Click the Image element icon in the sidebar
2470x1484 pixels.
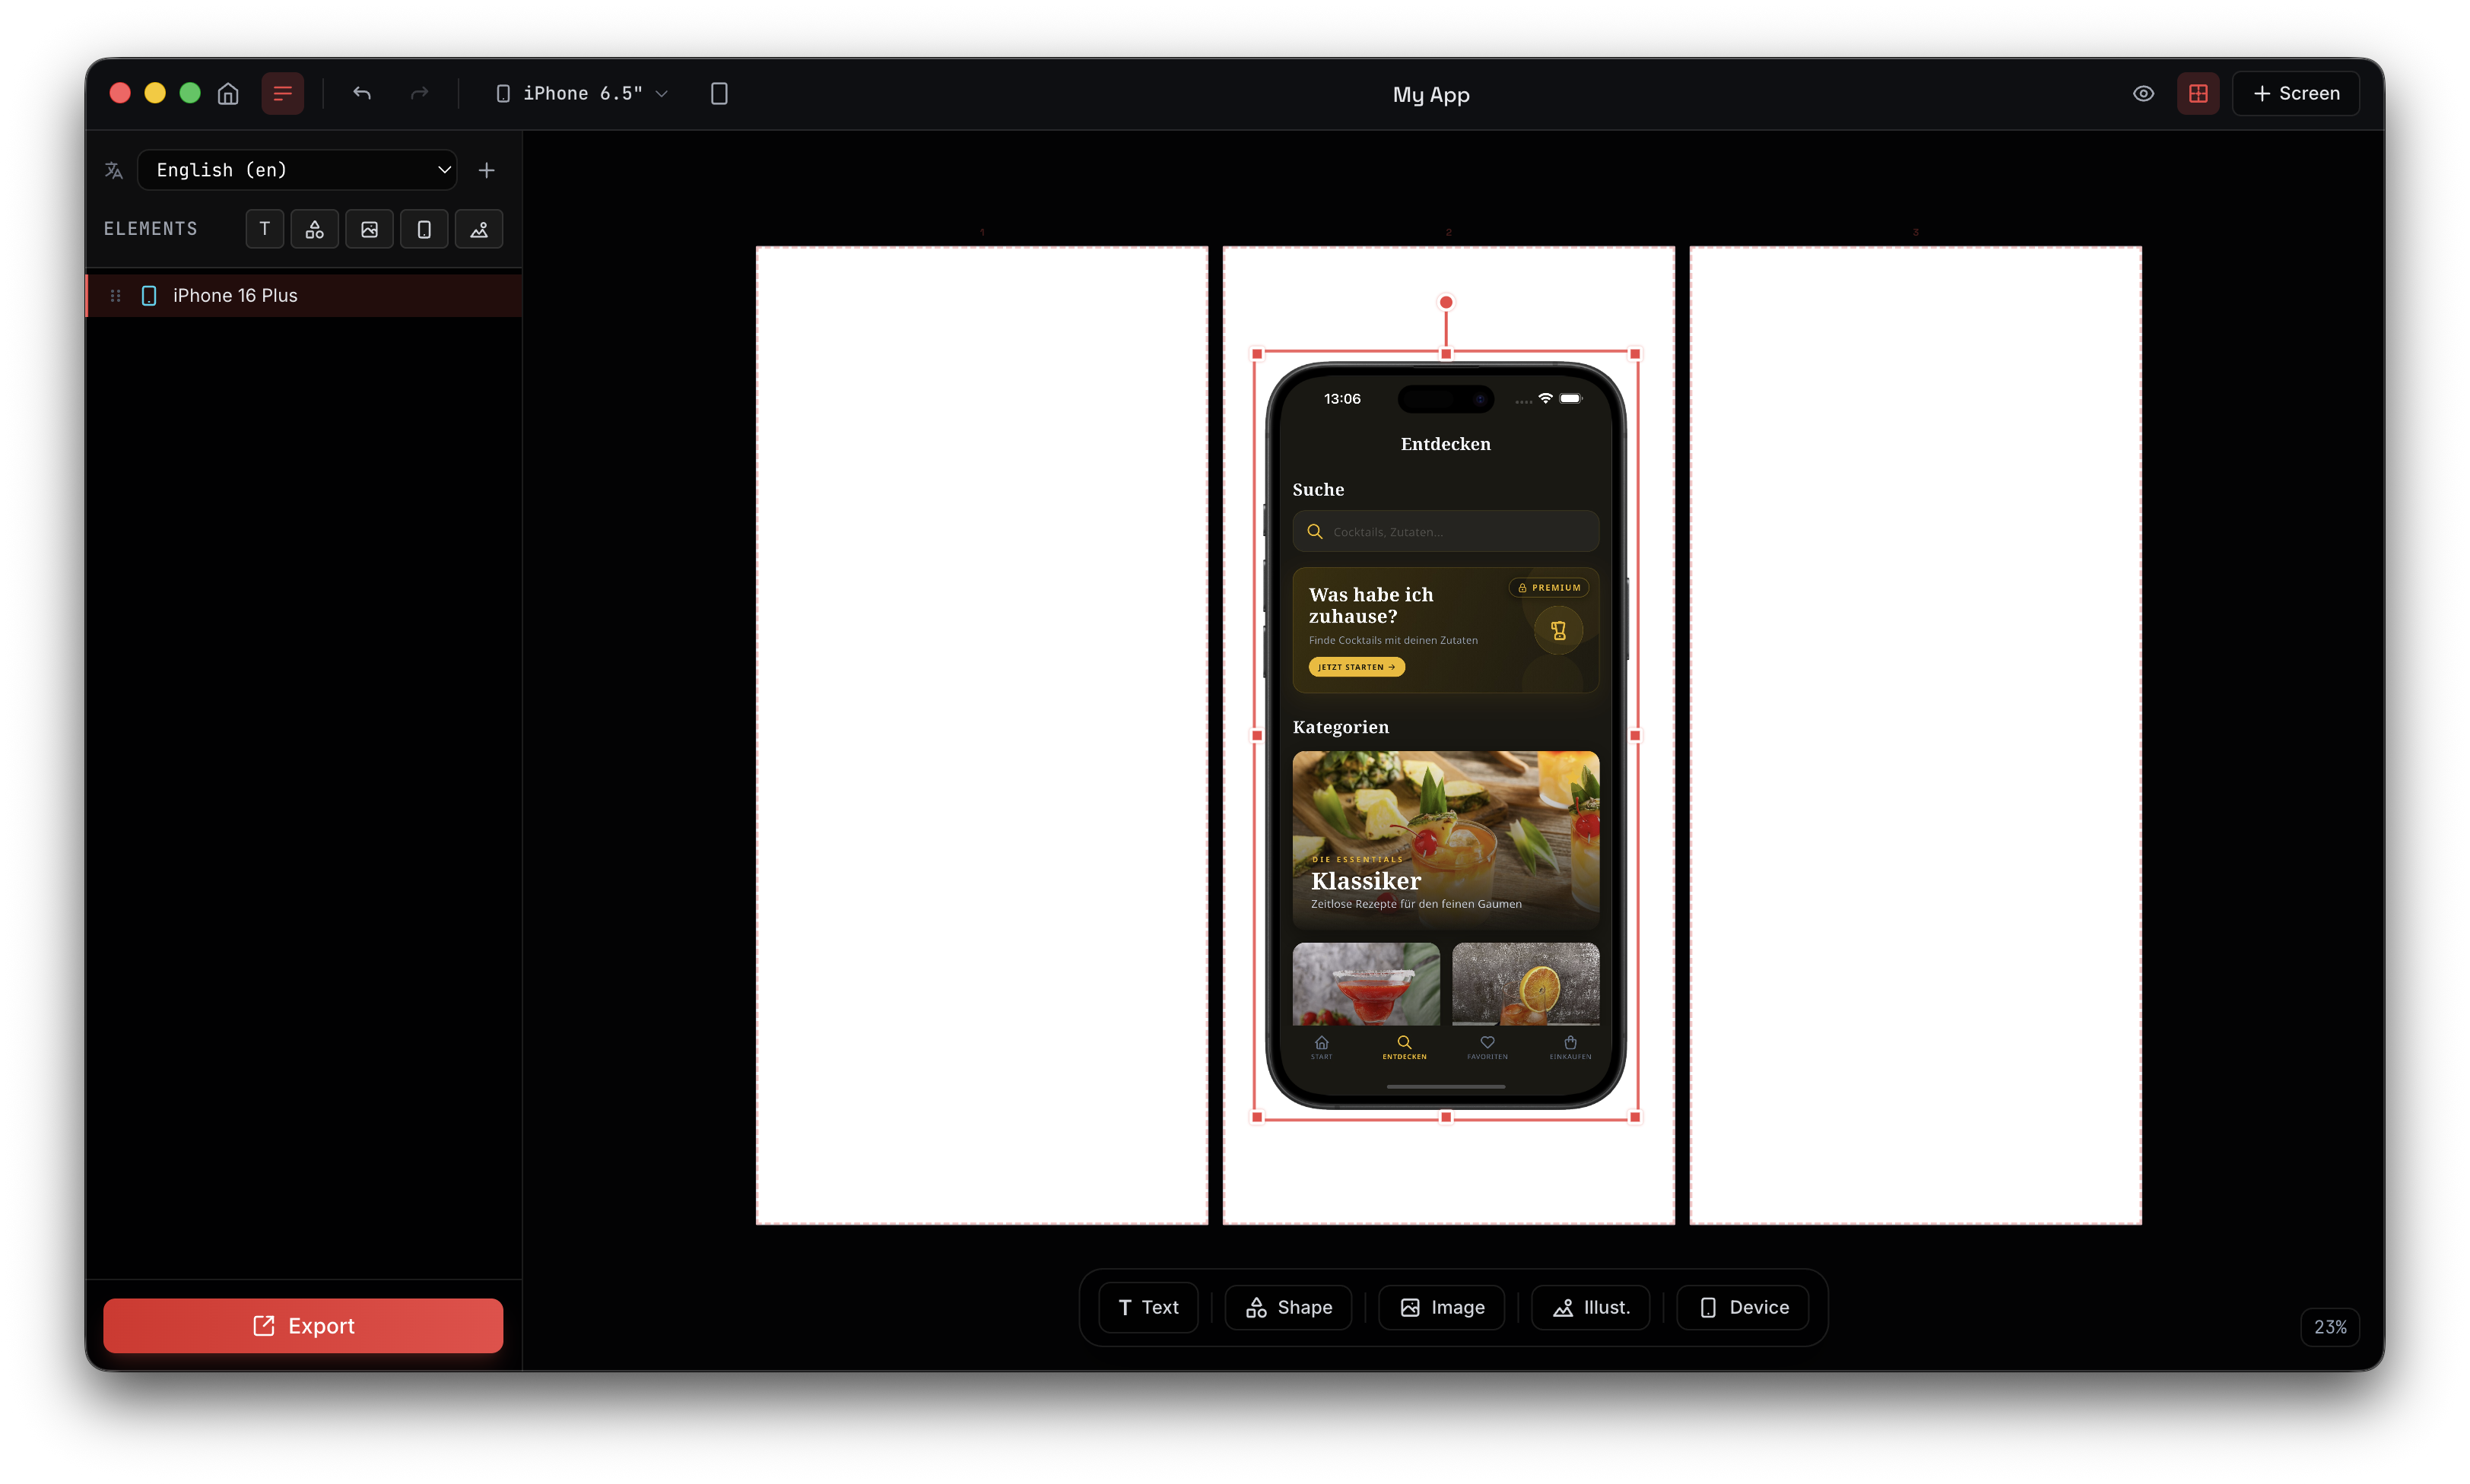369,229
